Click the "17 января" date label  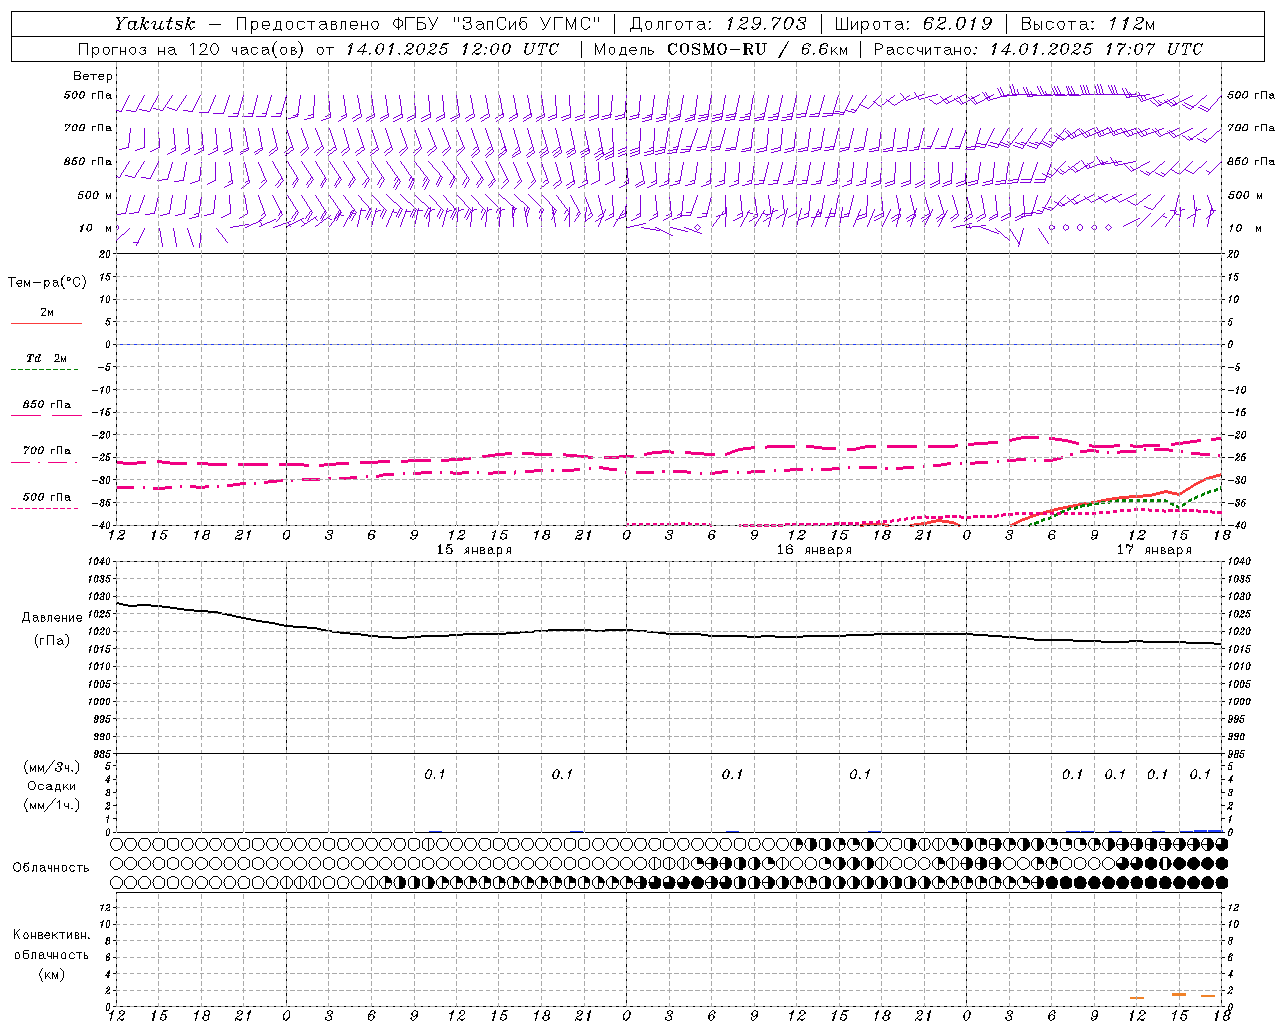1154,550
